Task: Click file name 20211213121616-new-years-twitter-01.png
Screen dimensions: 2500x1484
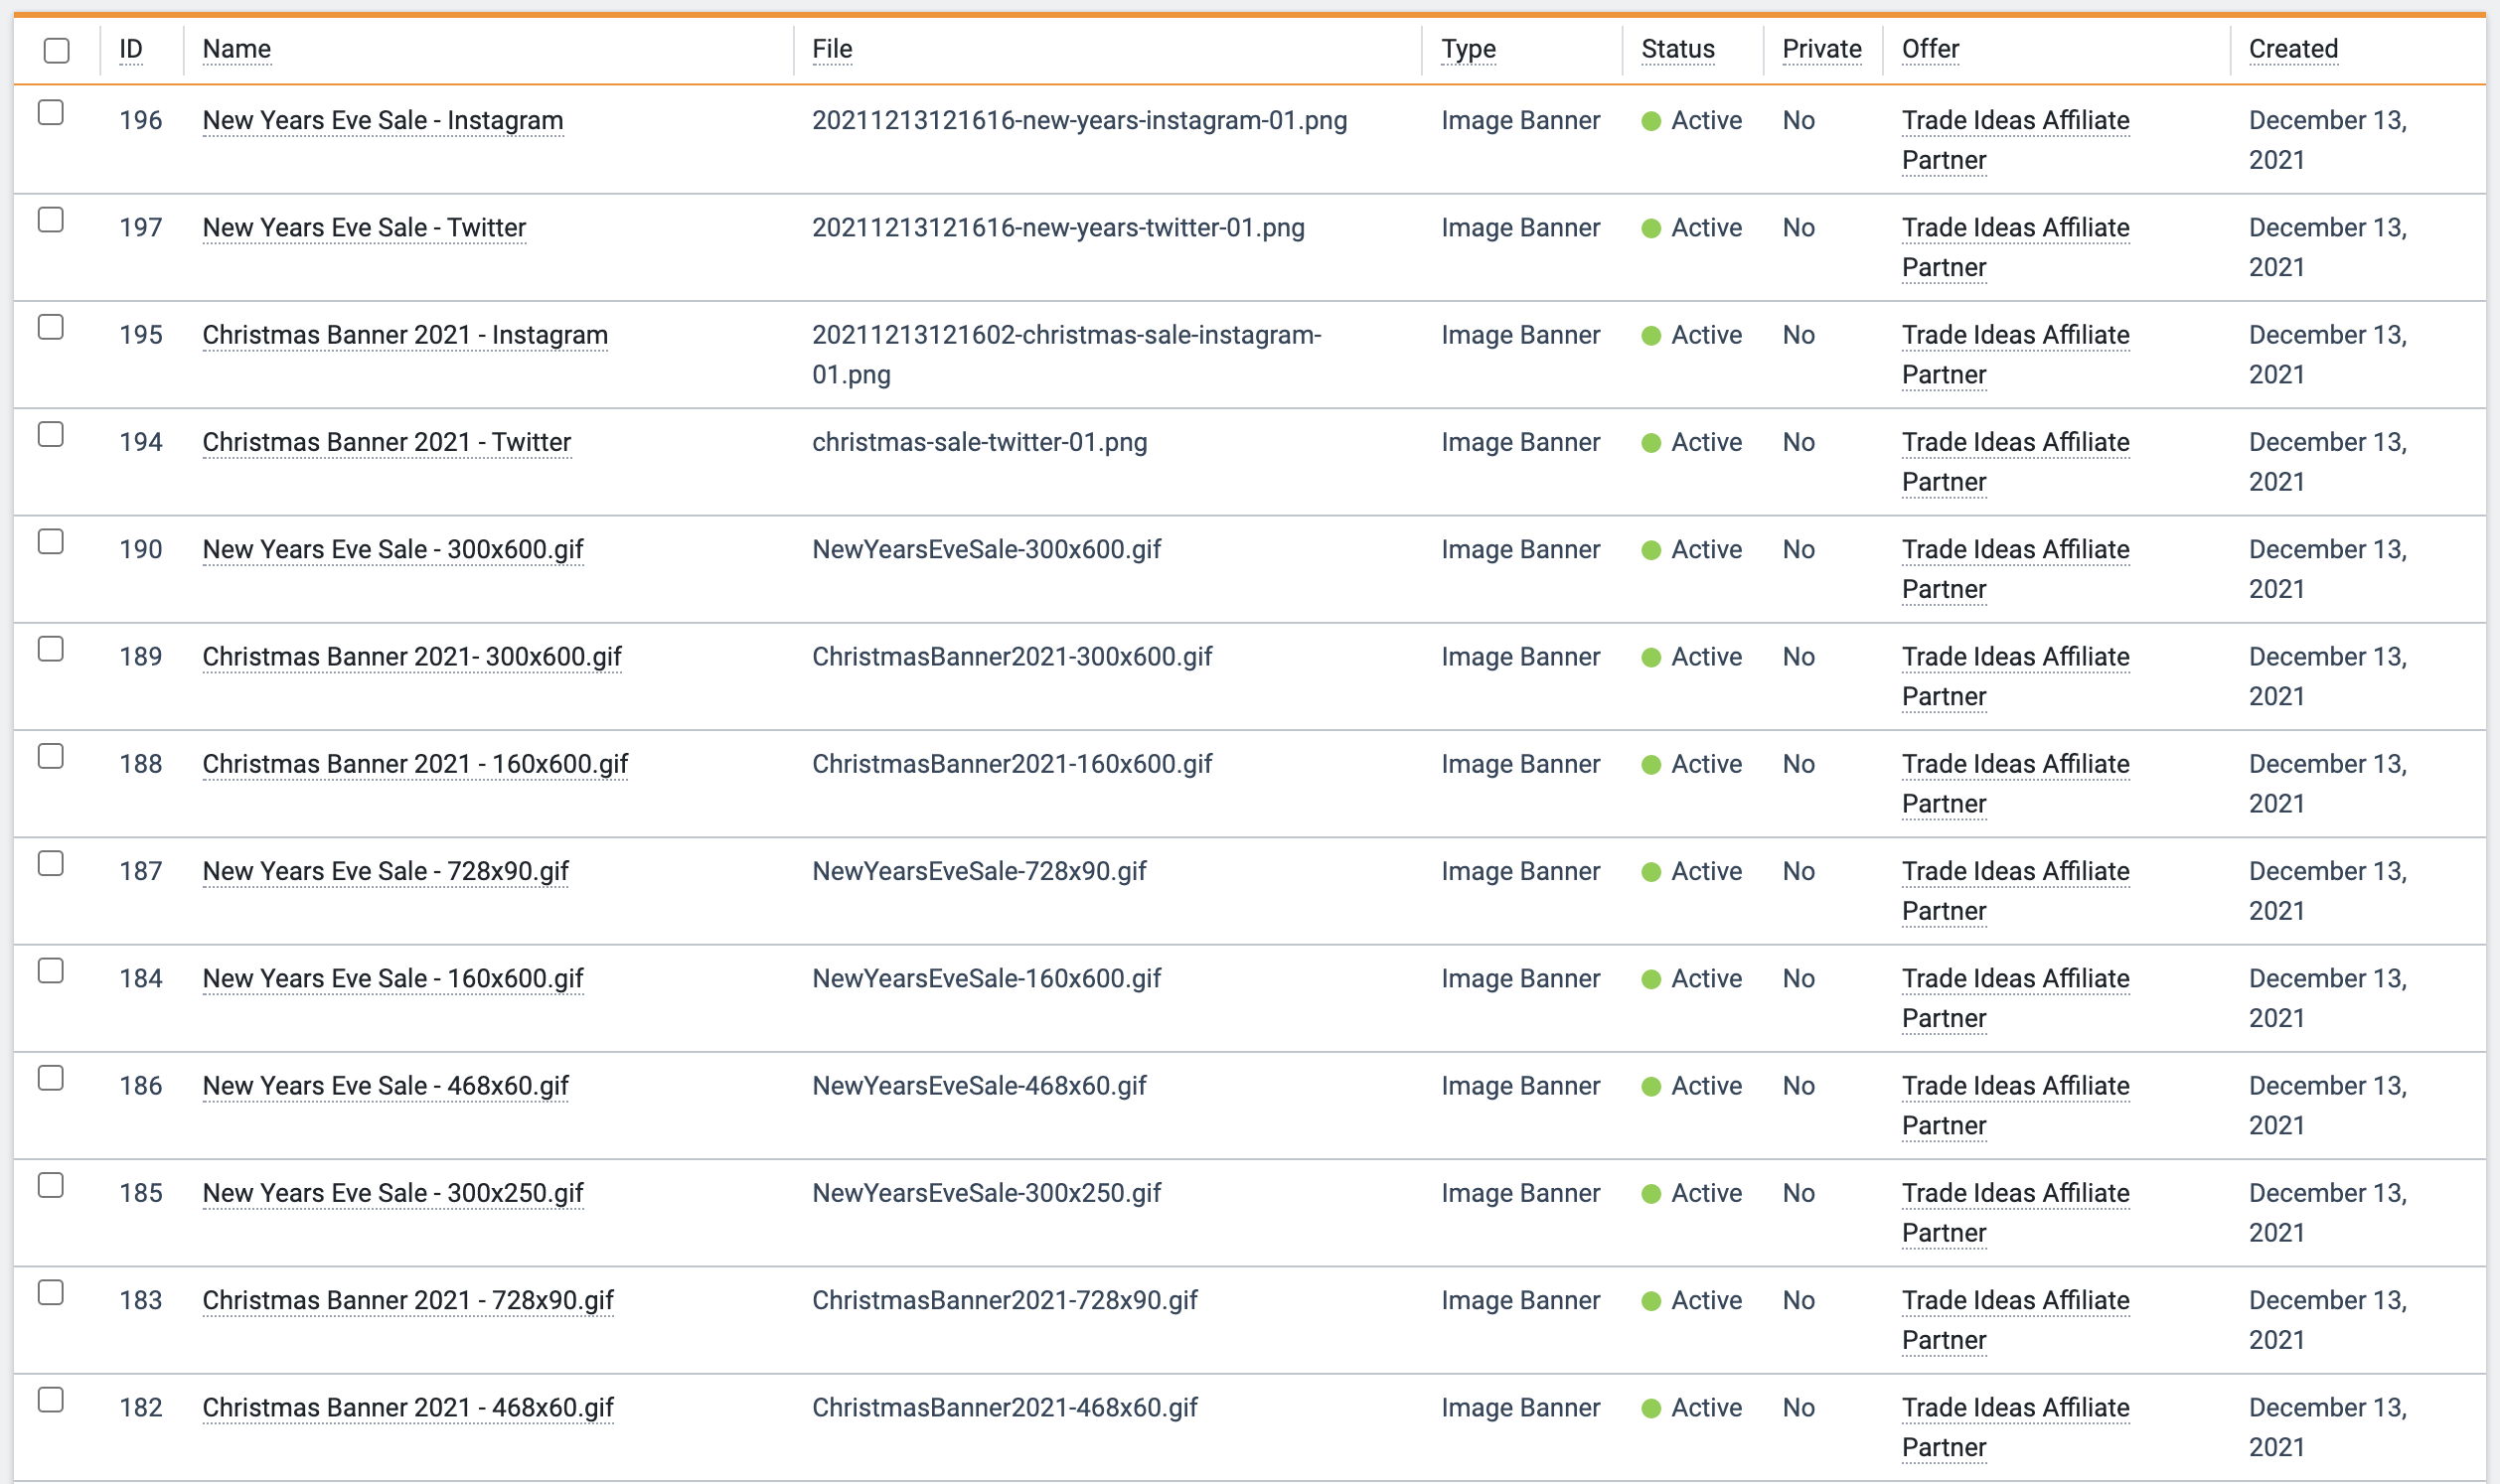Action: pos(1058,228)
